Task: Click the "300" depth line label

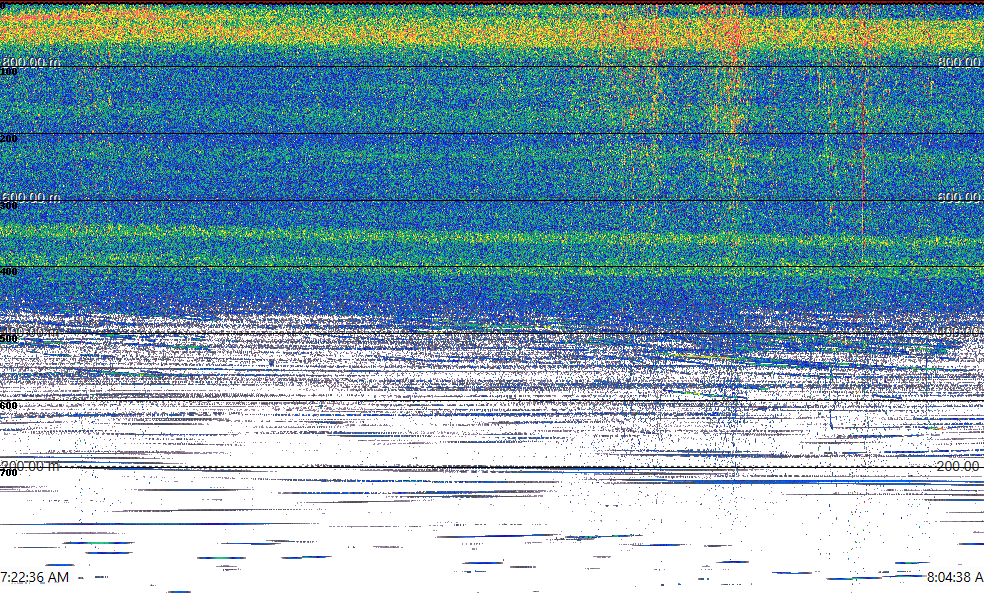Action: pyautogui.click(x=9, y=206)
